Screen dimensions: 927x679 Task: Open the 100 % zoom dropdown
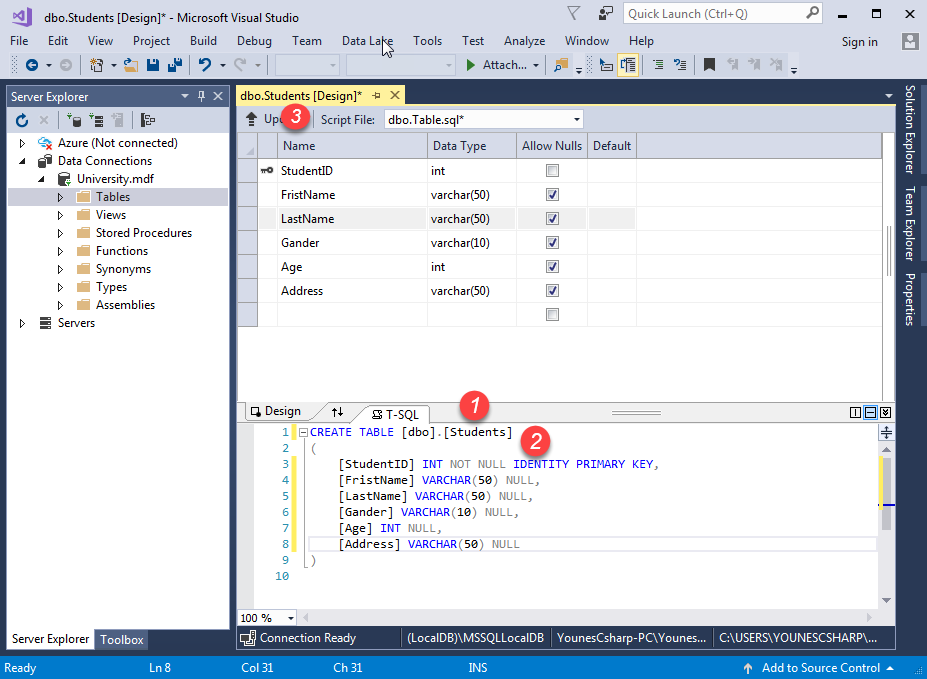[x=291, y=618]
